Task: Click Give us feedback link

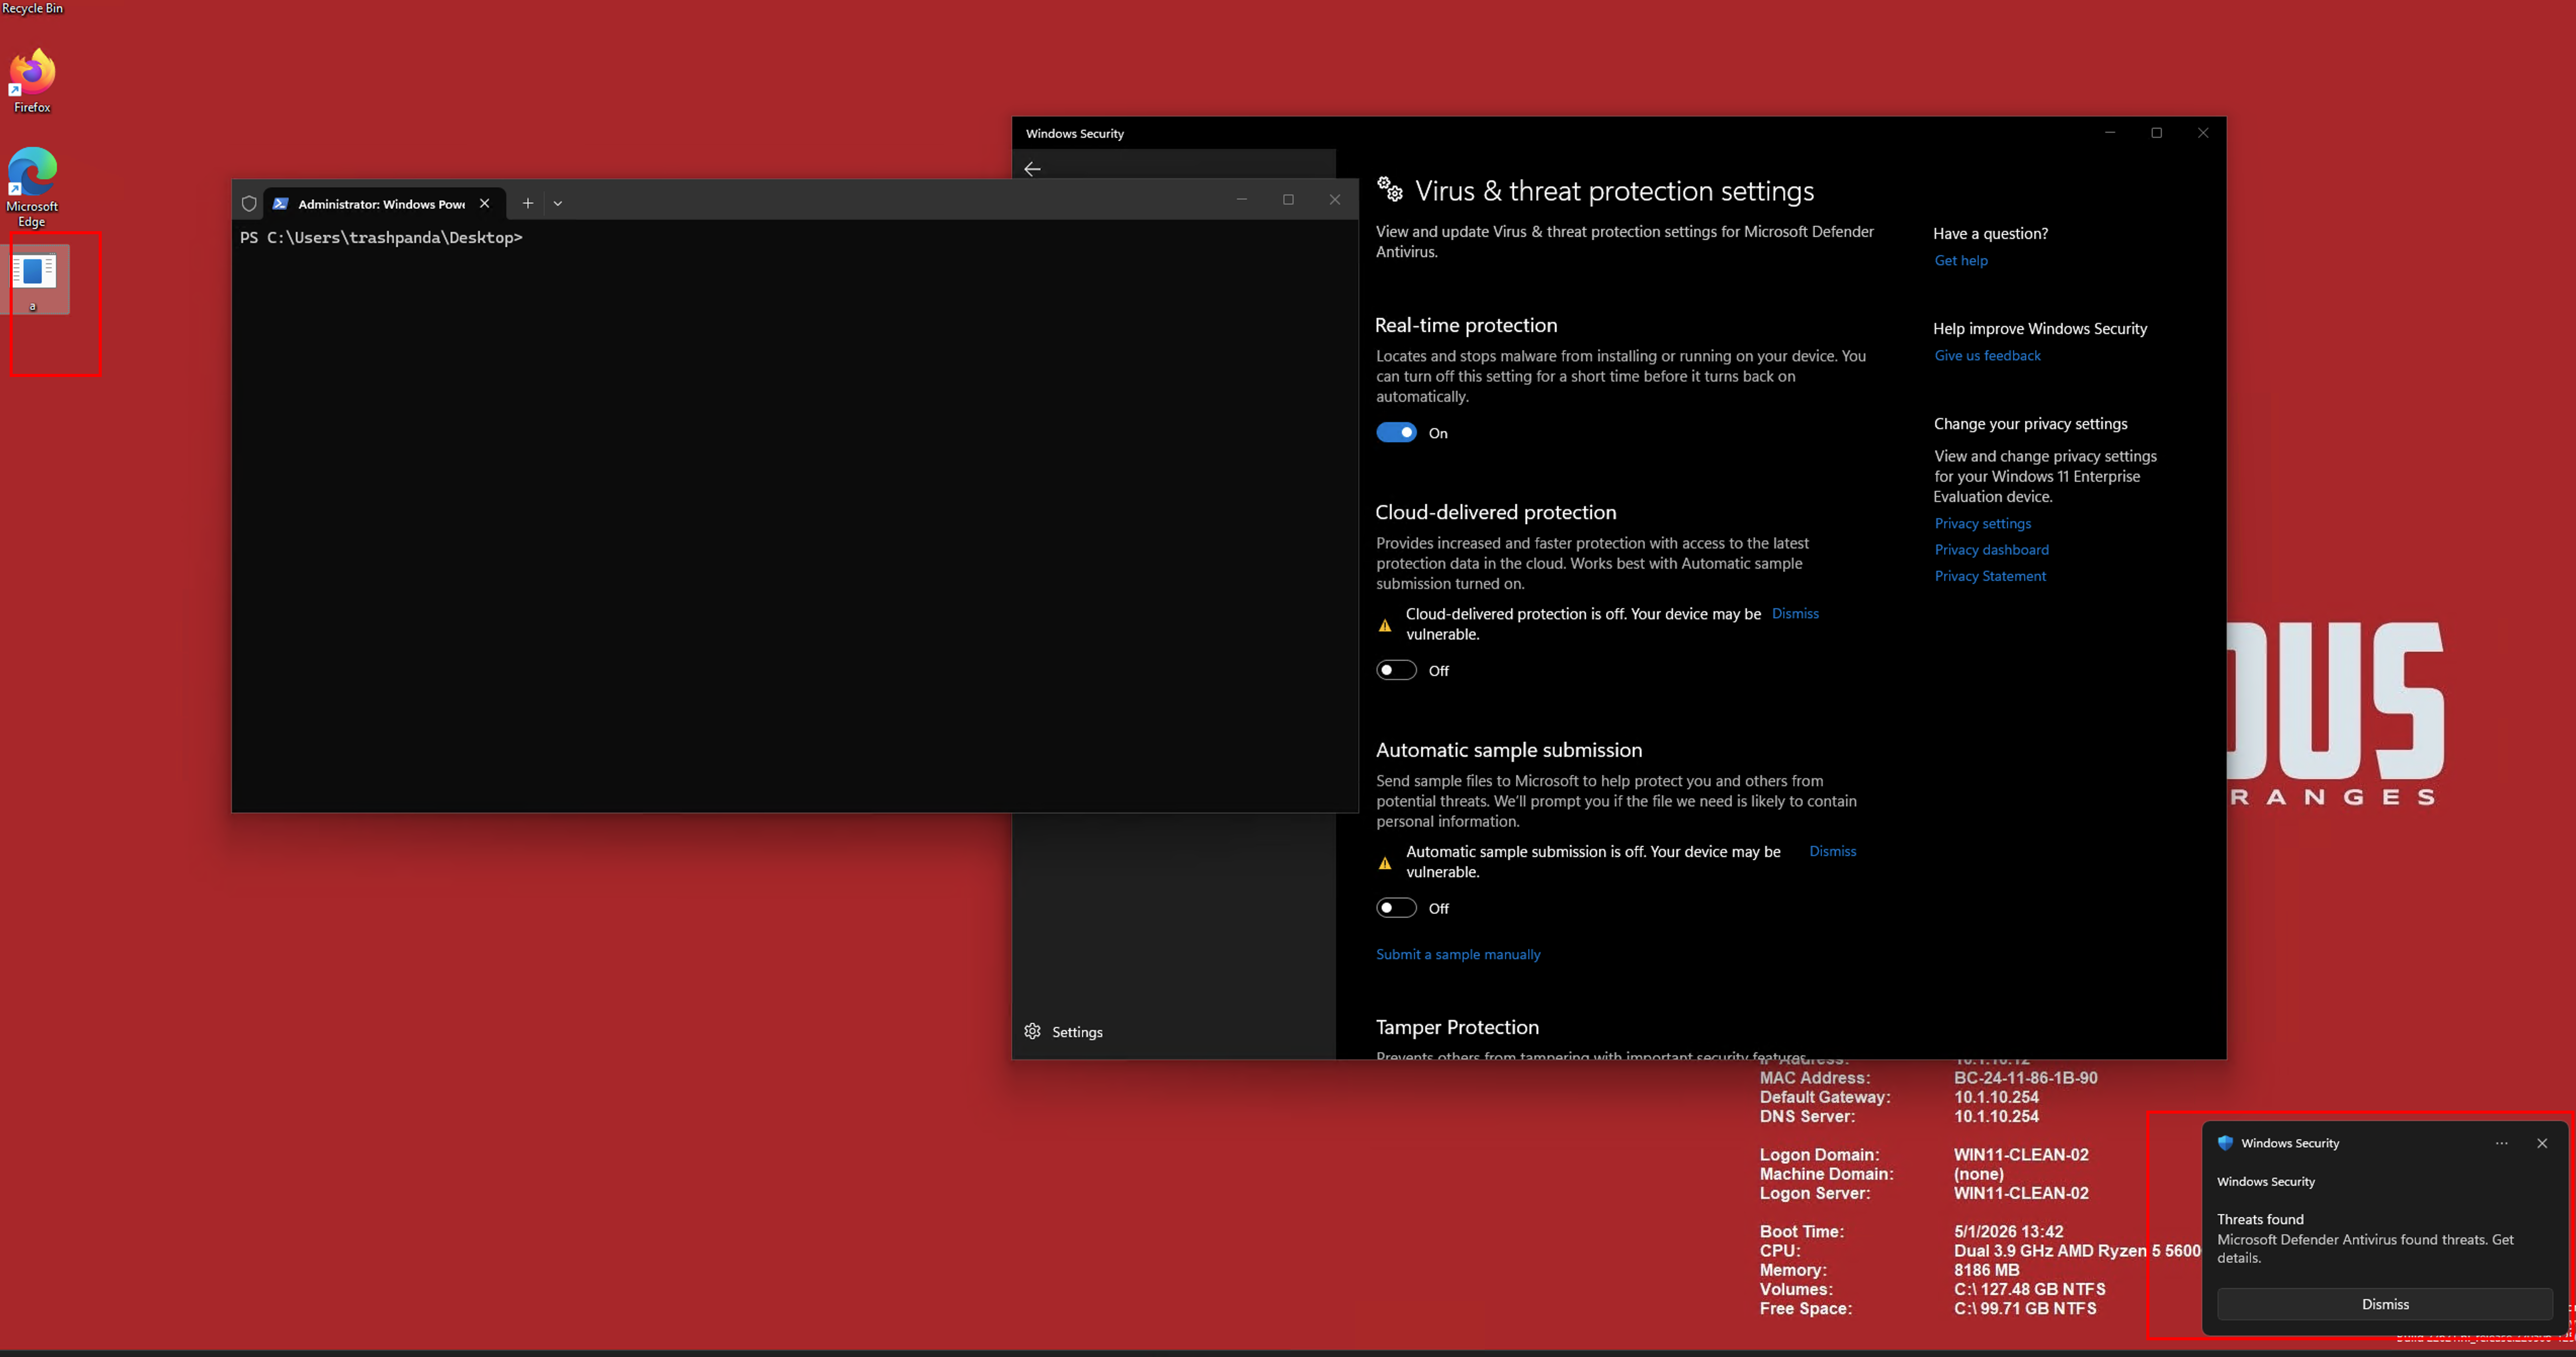Action: (1987, 355)
